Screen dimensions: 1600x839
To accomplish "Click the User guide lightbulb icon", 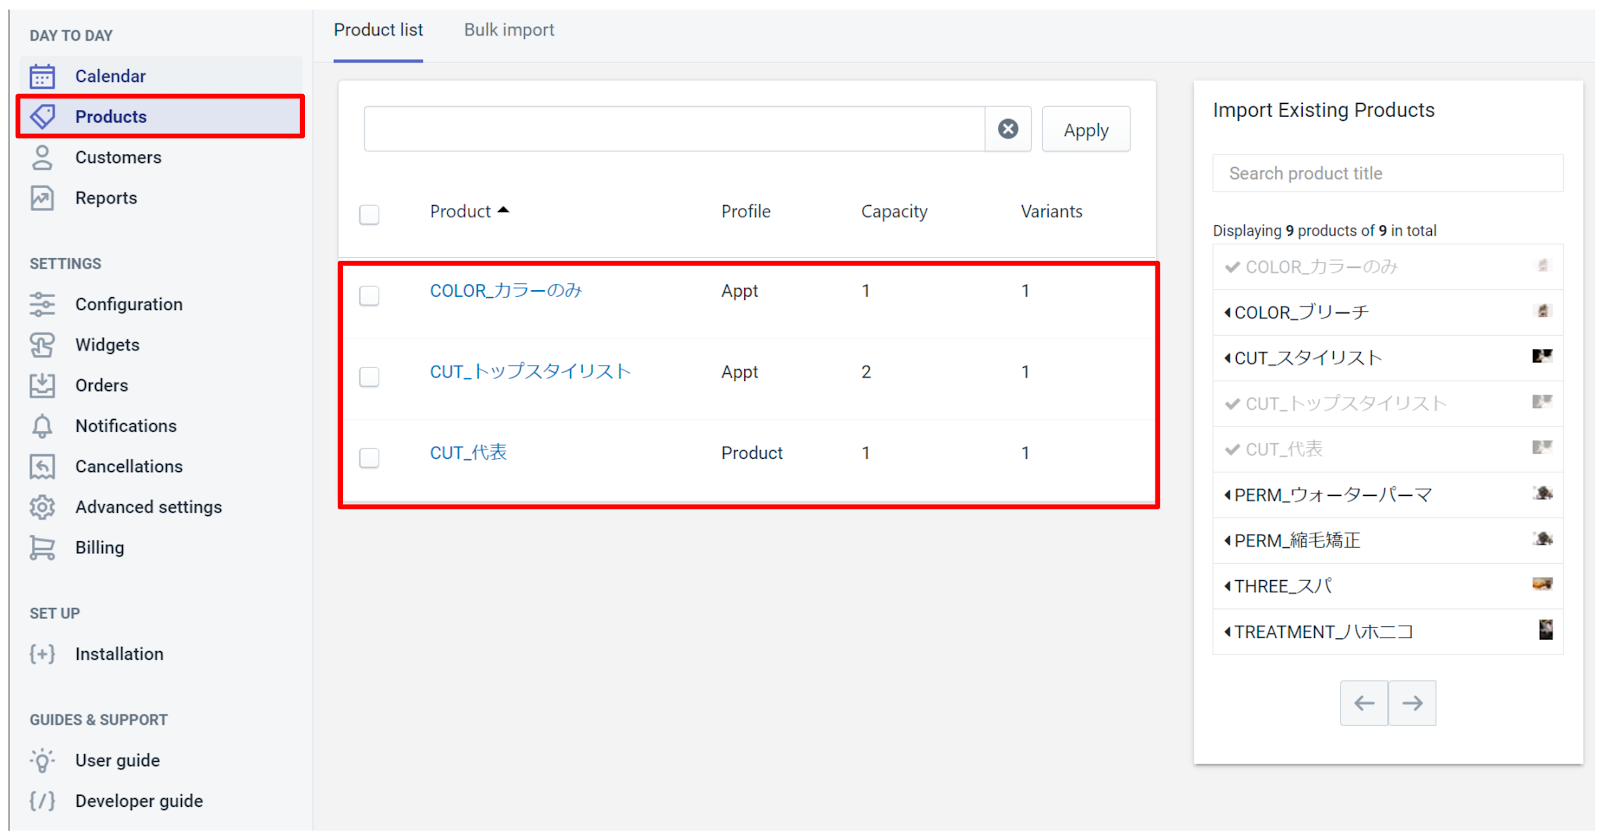I will pyautogui.click(x=42, y=761).
